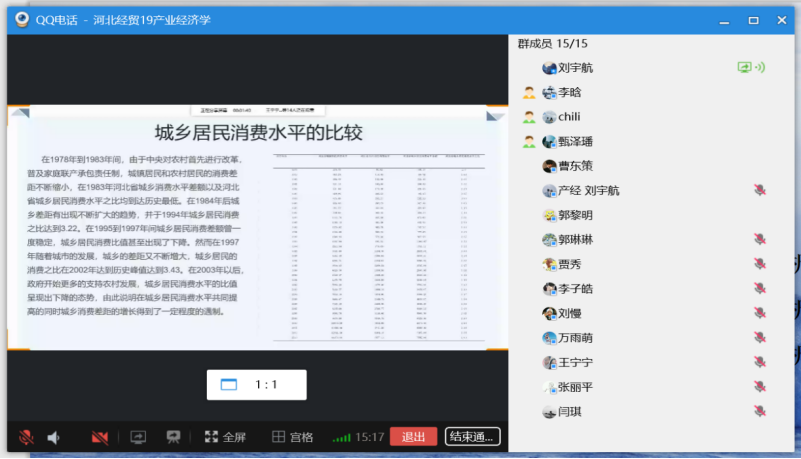Click the 结束通话 end call button
The width and height of the screenshot is (801, 459).
tap(471, 437)
